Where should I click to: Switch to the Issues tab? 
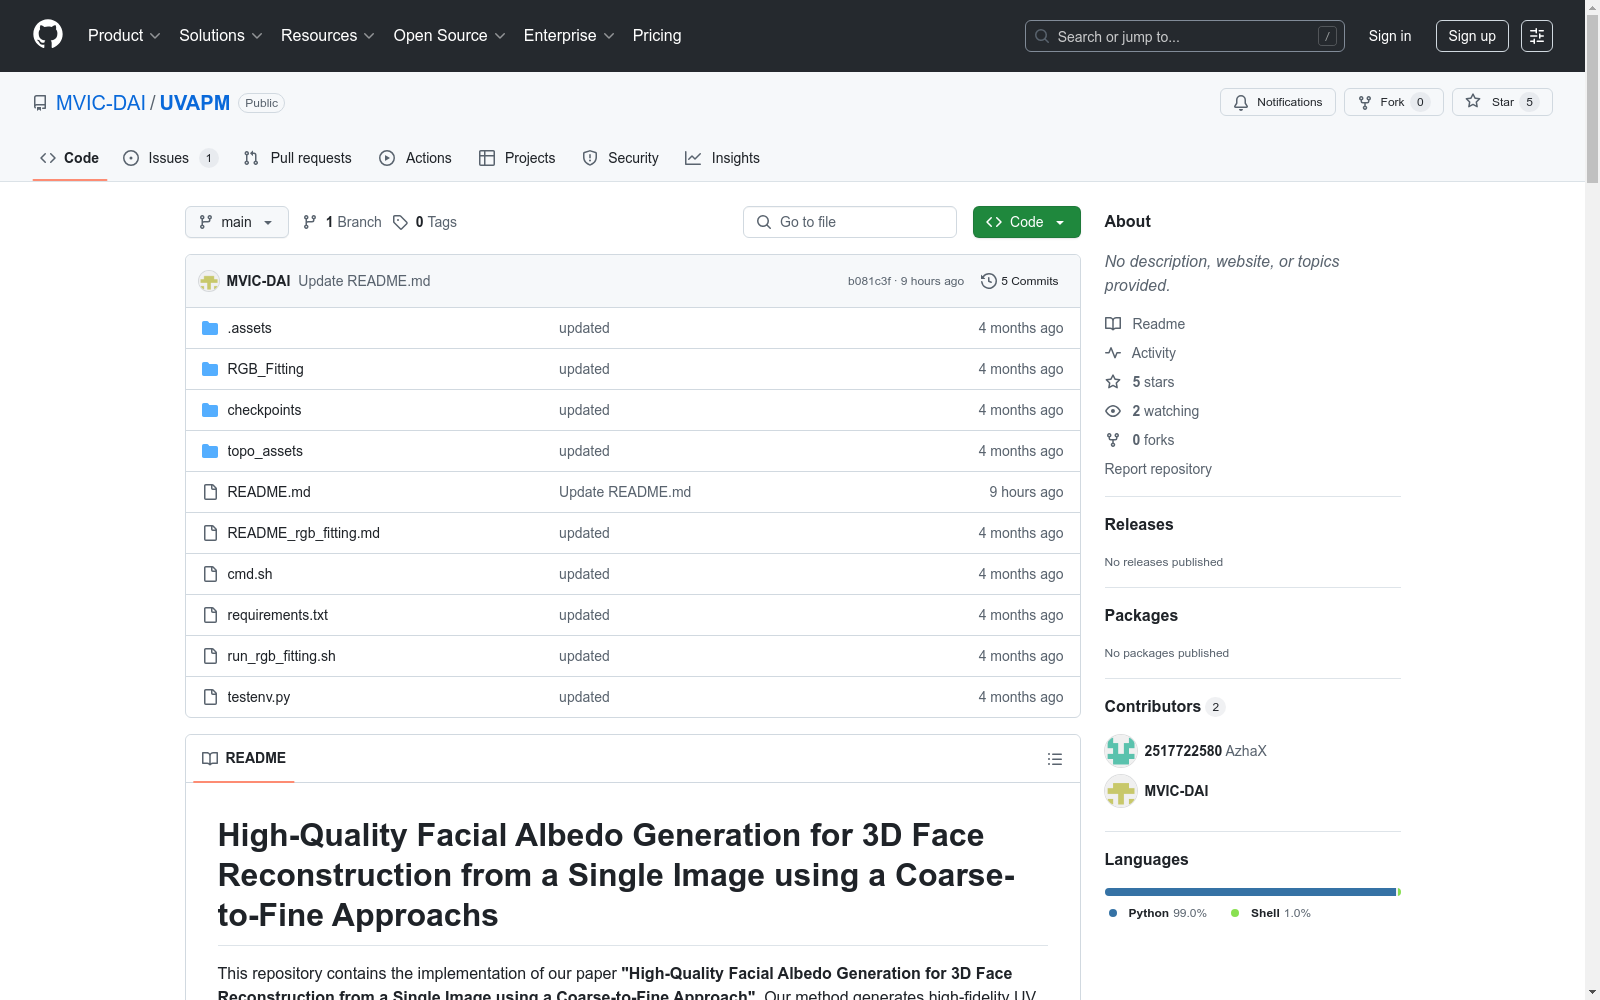coord(170,158)
